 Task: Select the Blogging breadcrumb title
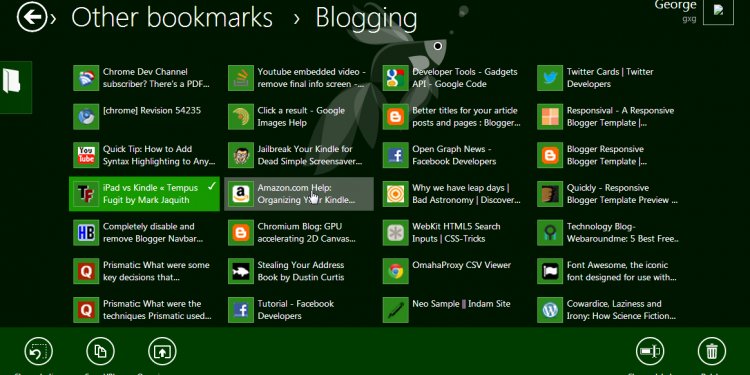point(366,19)
